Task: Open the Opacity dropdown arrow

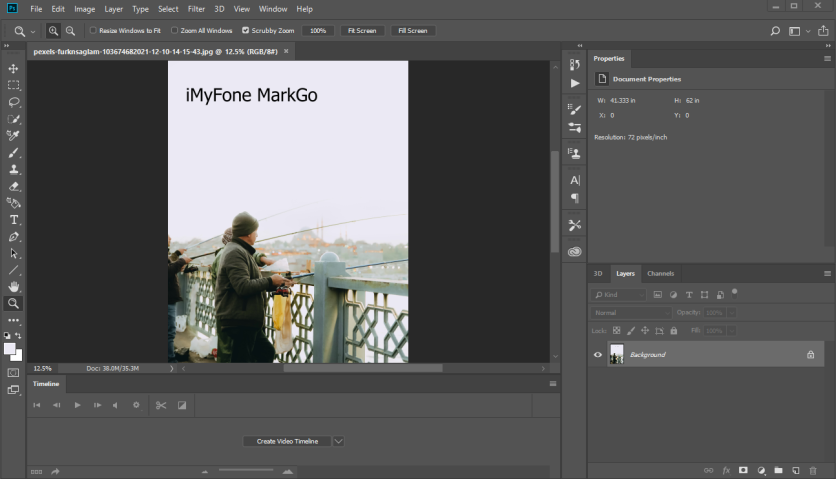Action: click(x=732, y=313)
